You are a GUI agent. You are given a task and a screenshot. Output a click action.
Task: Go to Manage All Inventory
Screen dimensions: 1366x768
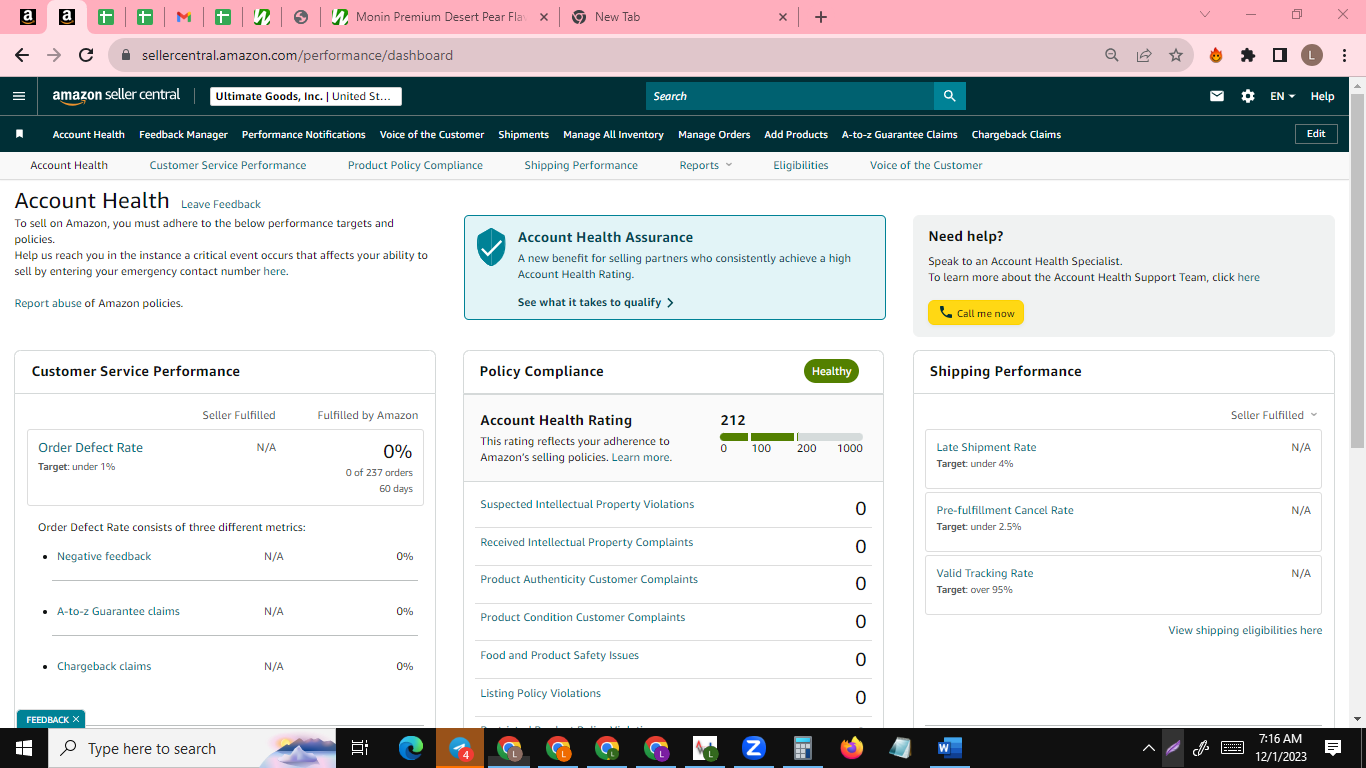coord(613,134)
